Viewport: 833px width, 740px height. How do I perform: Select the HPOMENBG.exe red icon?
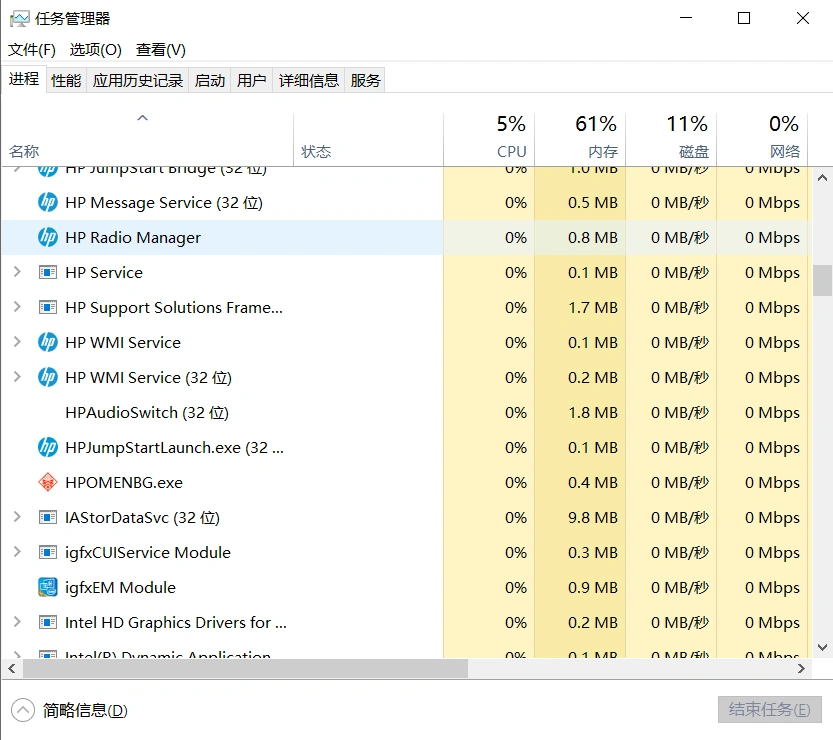[x=47, y=483]
